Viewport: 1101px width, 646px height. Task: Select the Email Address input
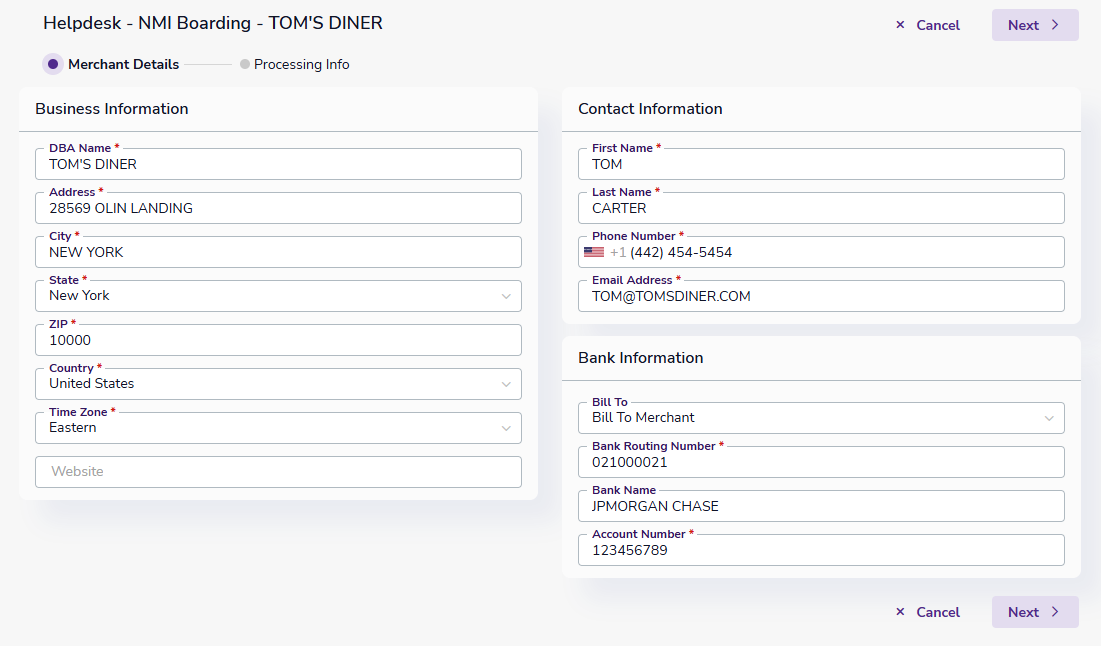[820, 297]
